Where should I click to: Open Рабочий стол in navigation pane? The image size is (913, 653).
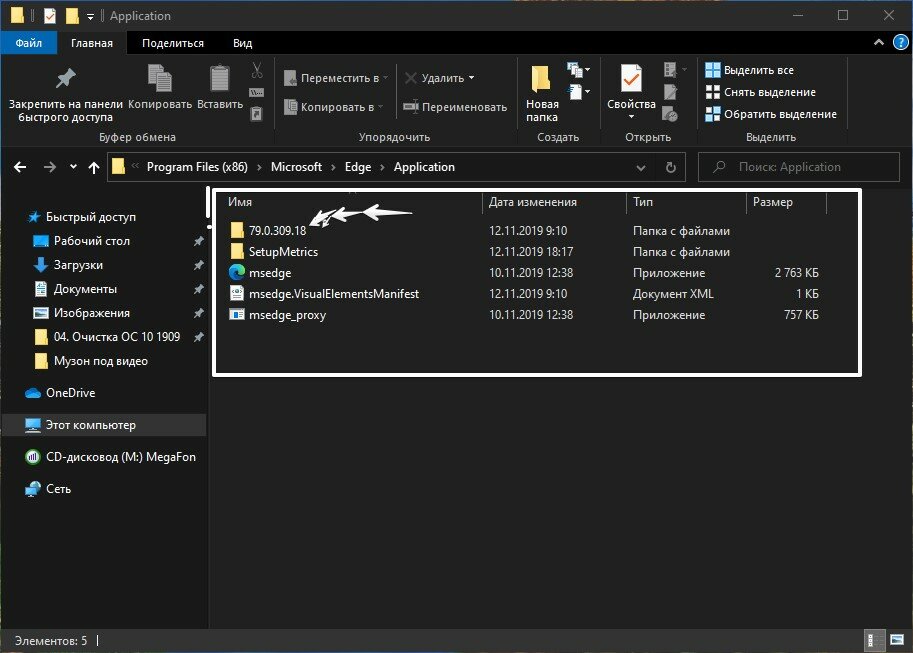pyautogui.click(x=91, y=241)
